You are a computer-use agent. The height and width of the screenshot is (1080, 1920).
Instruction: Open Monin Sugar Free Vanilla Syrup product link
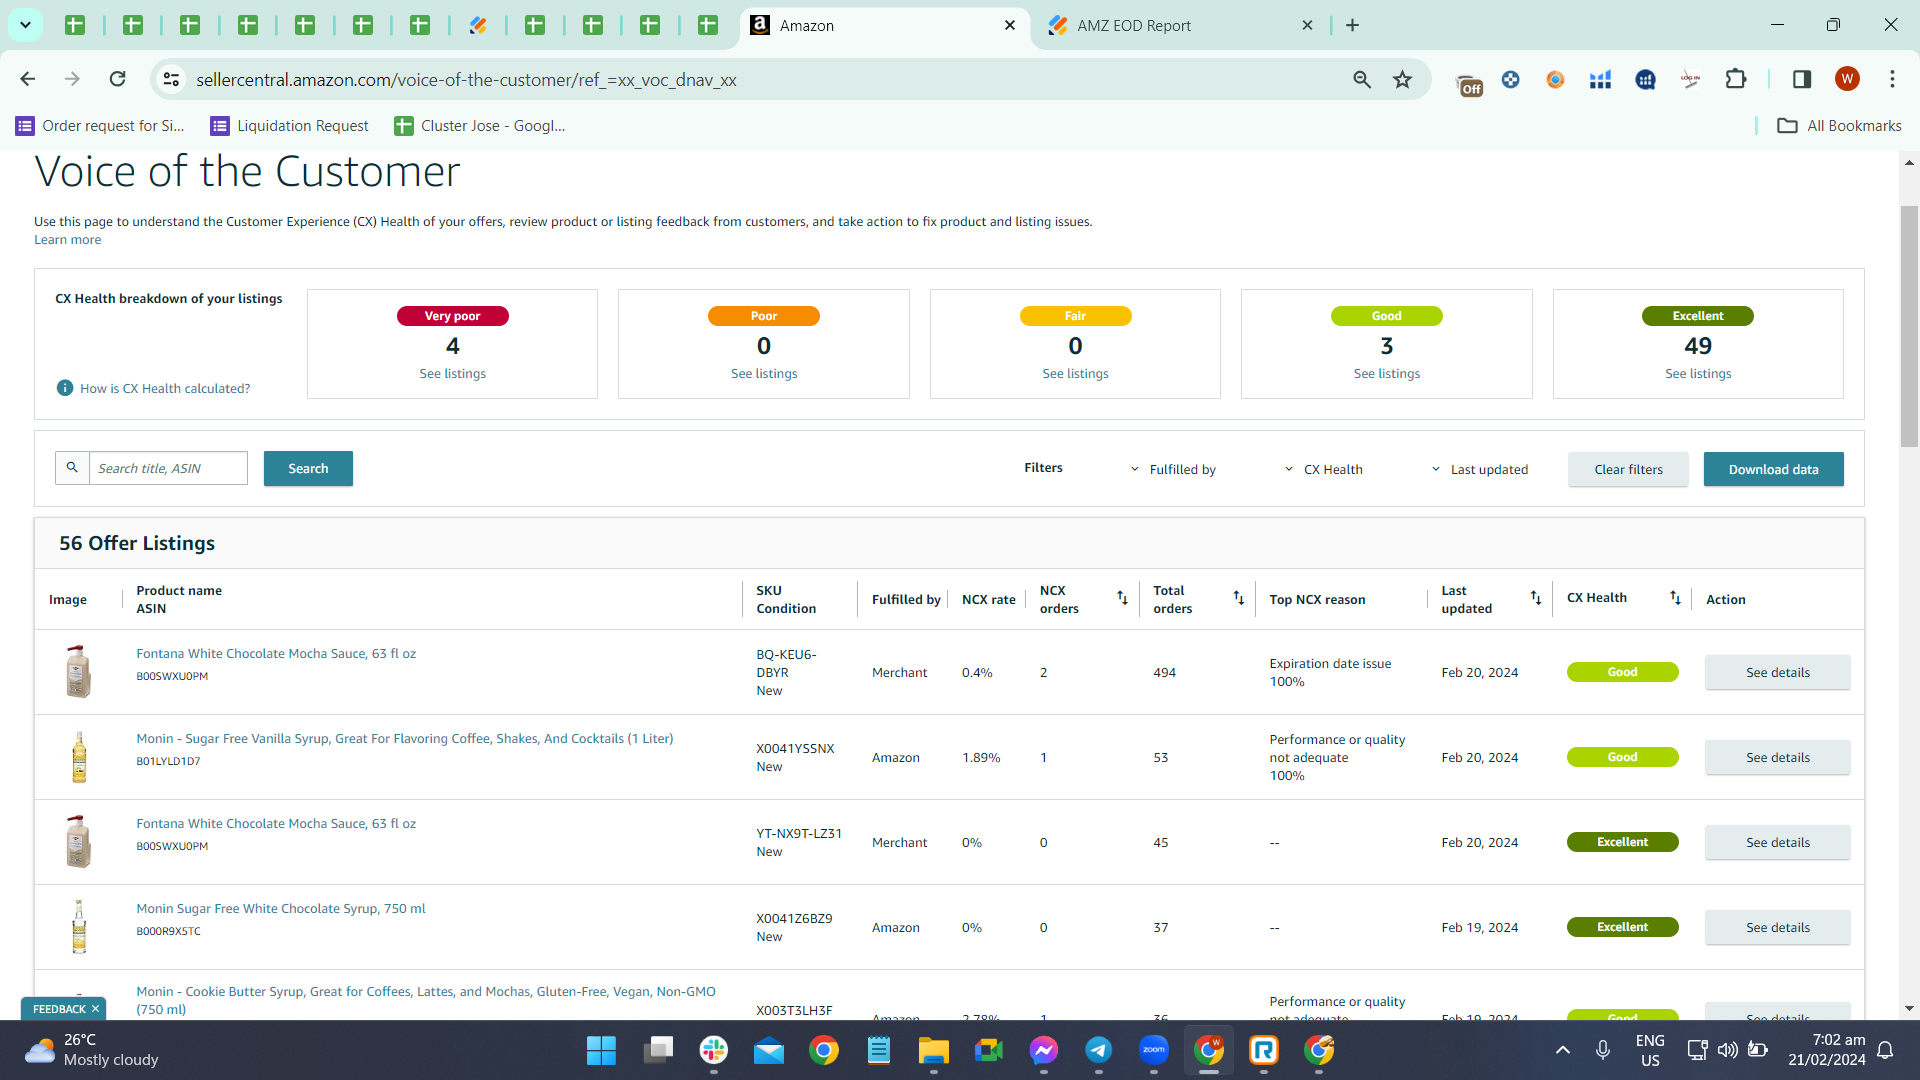(x=405, y=739)
